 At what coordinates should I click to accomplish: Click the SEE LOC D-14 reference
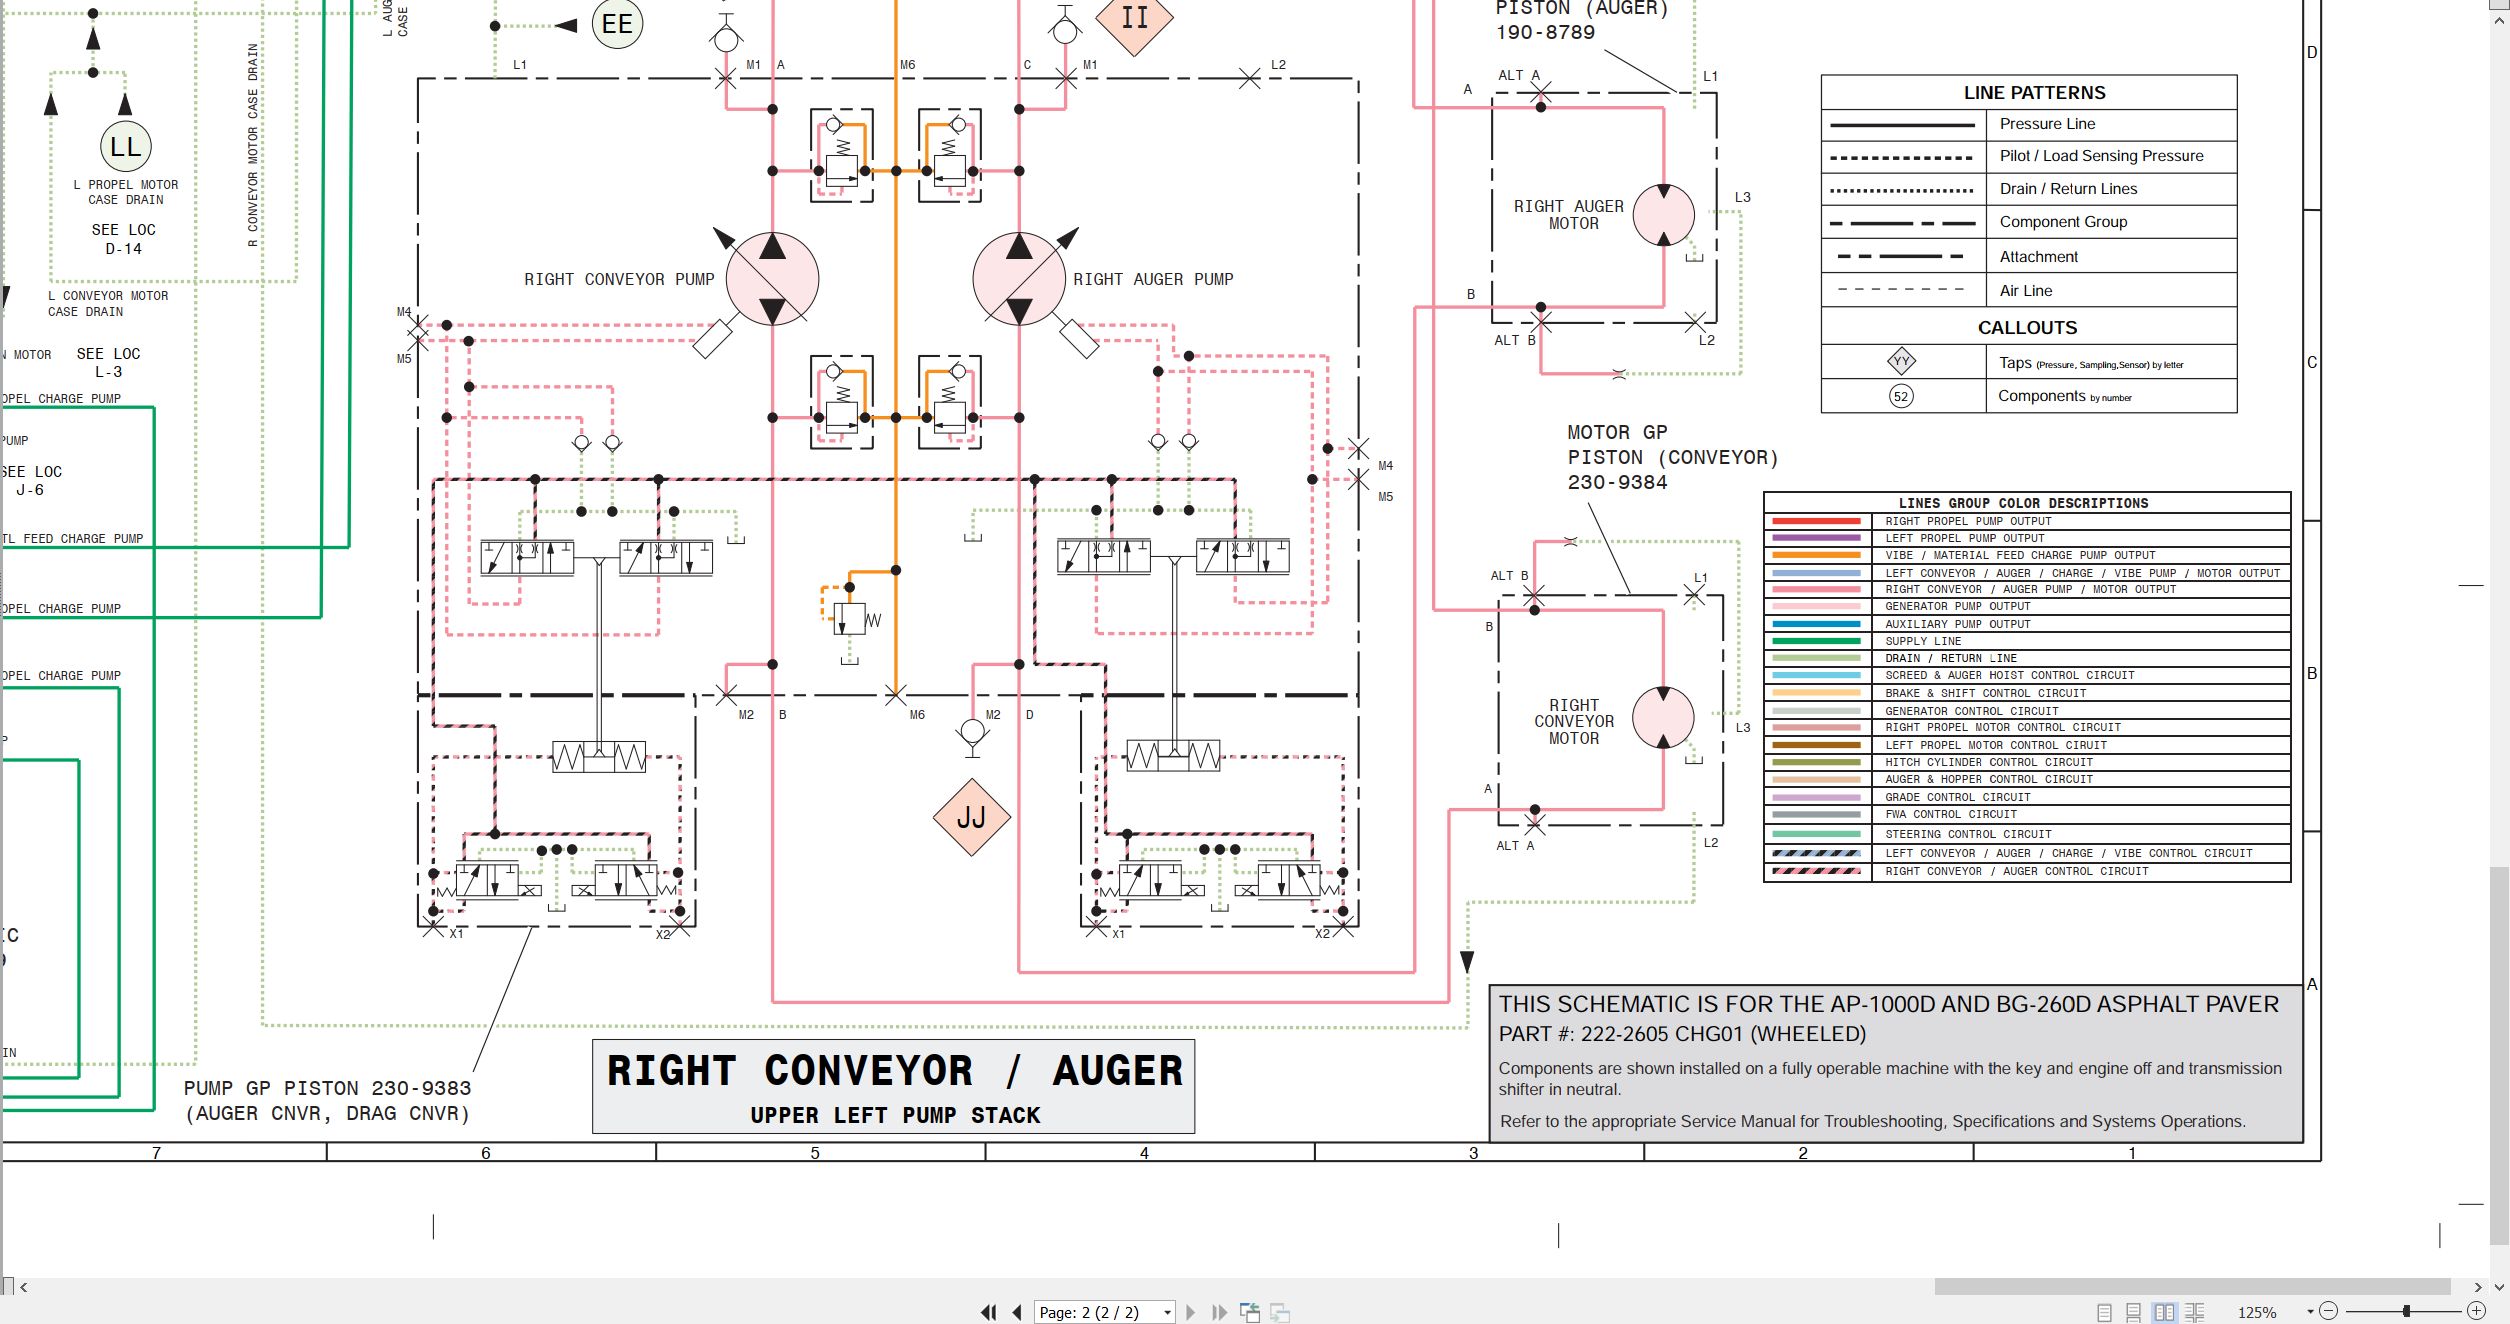(124, 239)
